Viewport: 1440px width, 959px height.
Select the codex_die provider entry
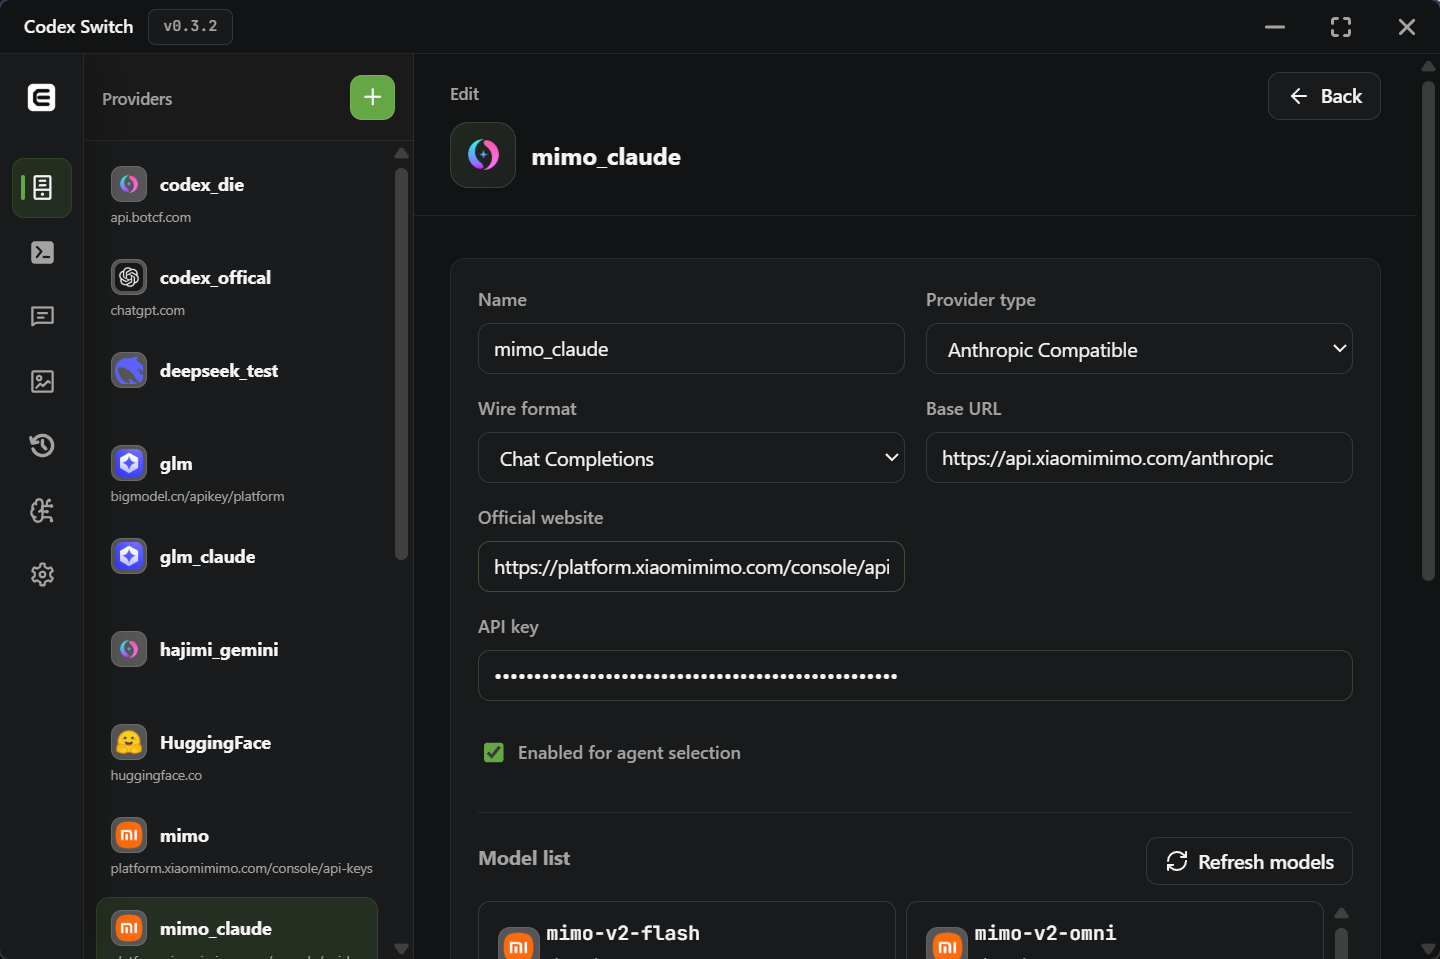click(x=237, y=198)
